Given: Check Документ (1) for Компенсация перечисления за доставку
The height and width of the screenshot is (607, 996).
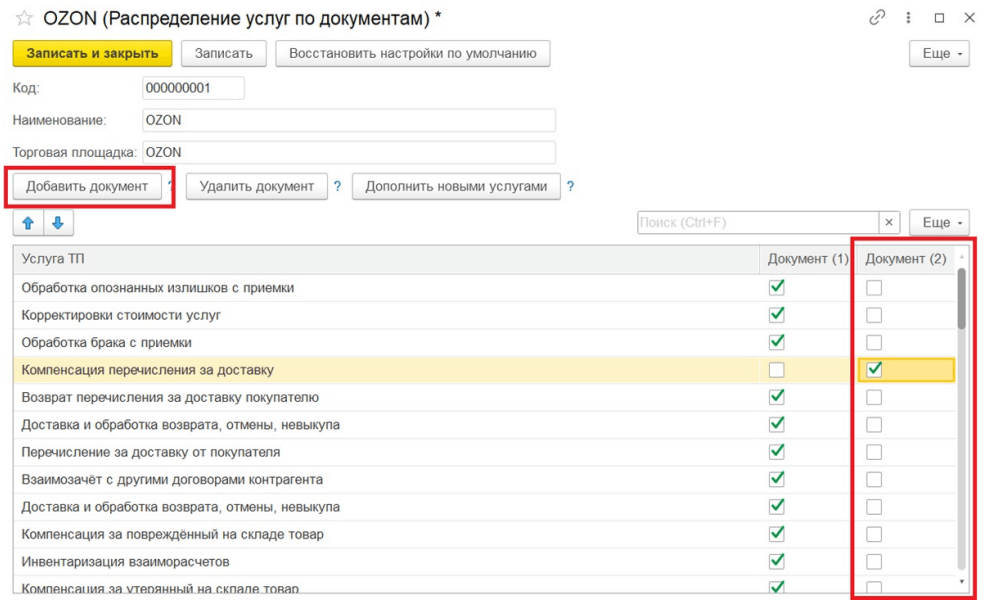Looking at the screenshot, I should (776, 370).
